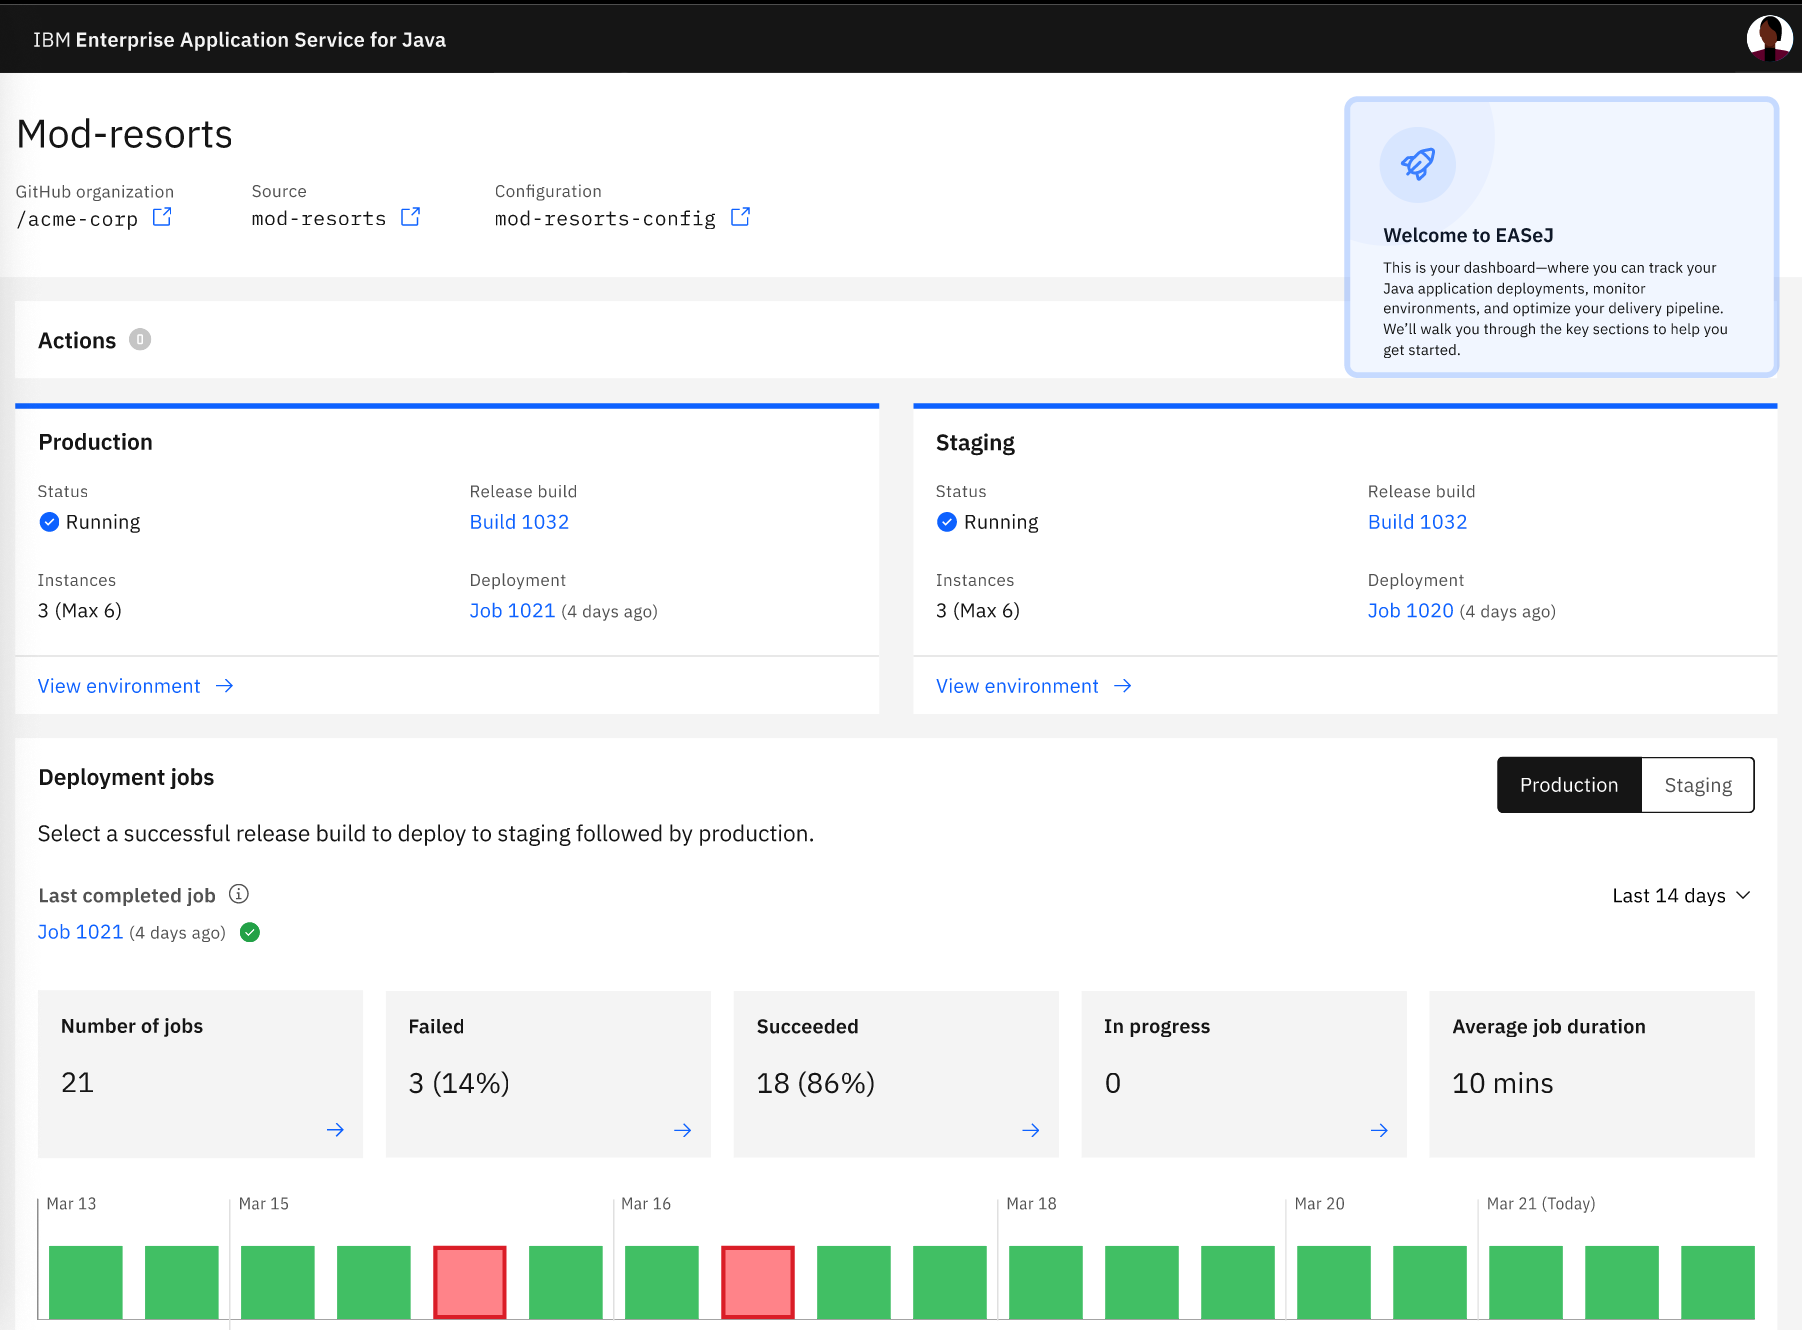
Task: Click the Mod-resorts page title
Action: (x=124, y=134)
